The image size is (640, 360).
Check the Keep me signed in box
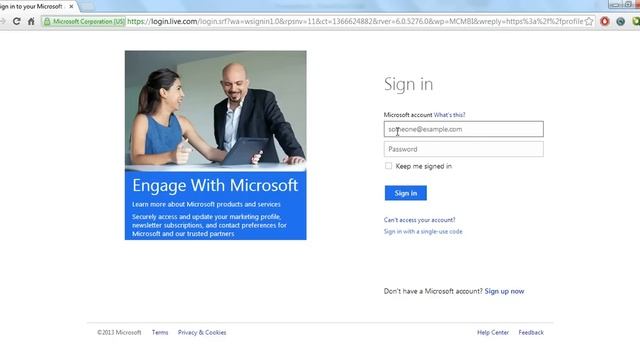(388, 166)
